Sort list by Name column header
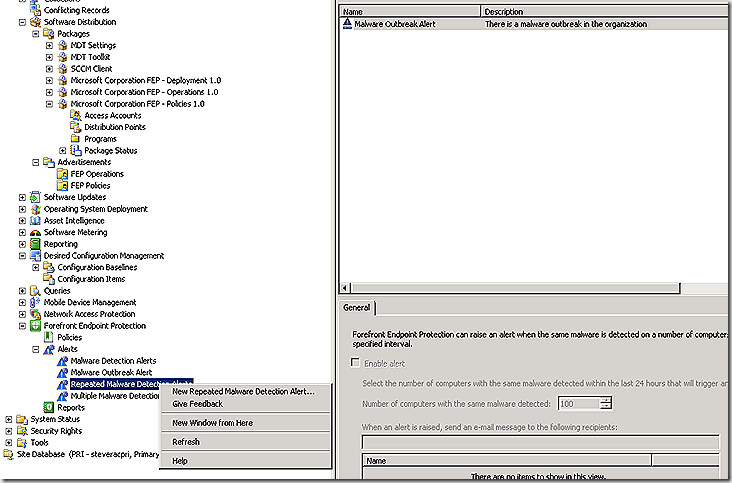732x483 pixels. click(410, 11)
